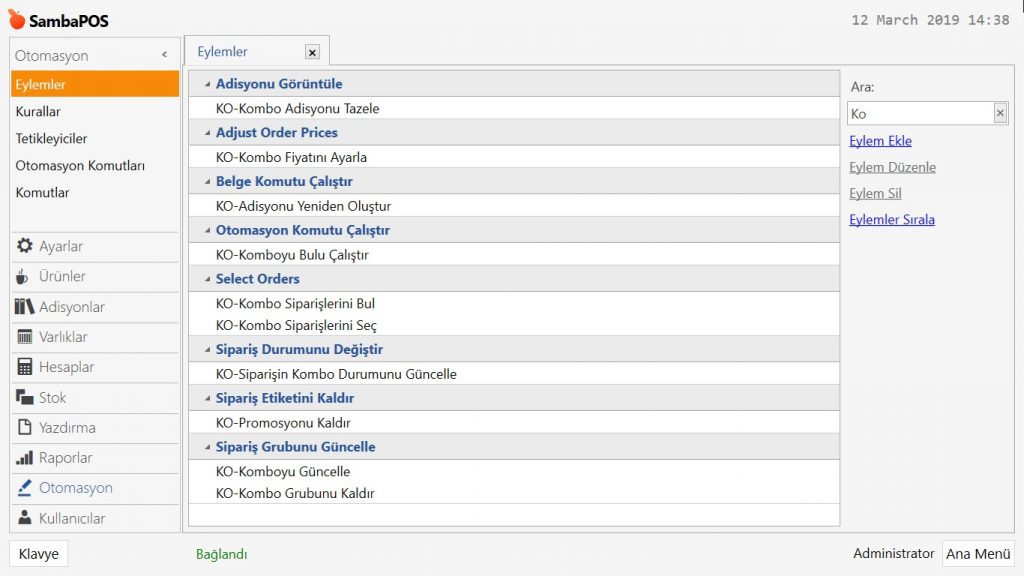Open Hesaplar using its calculator icon
Viewport: 1024px width, 576px height.
(25, 367)
